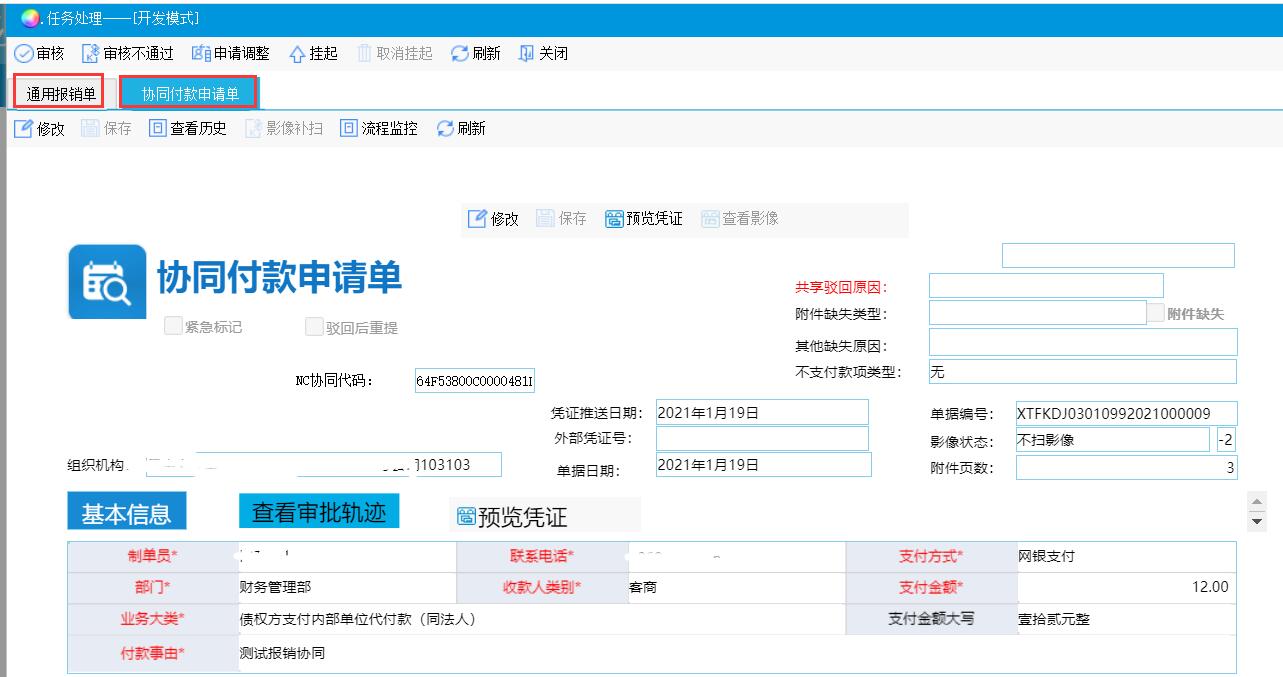This screenshot has width=1283, height=677.
Task: Click the 查看审批轨迹 button
Action: pyautogui.click(x=318, y=512)
